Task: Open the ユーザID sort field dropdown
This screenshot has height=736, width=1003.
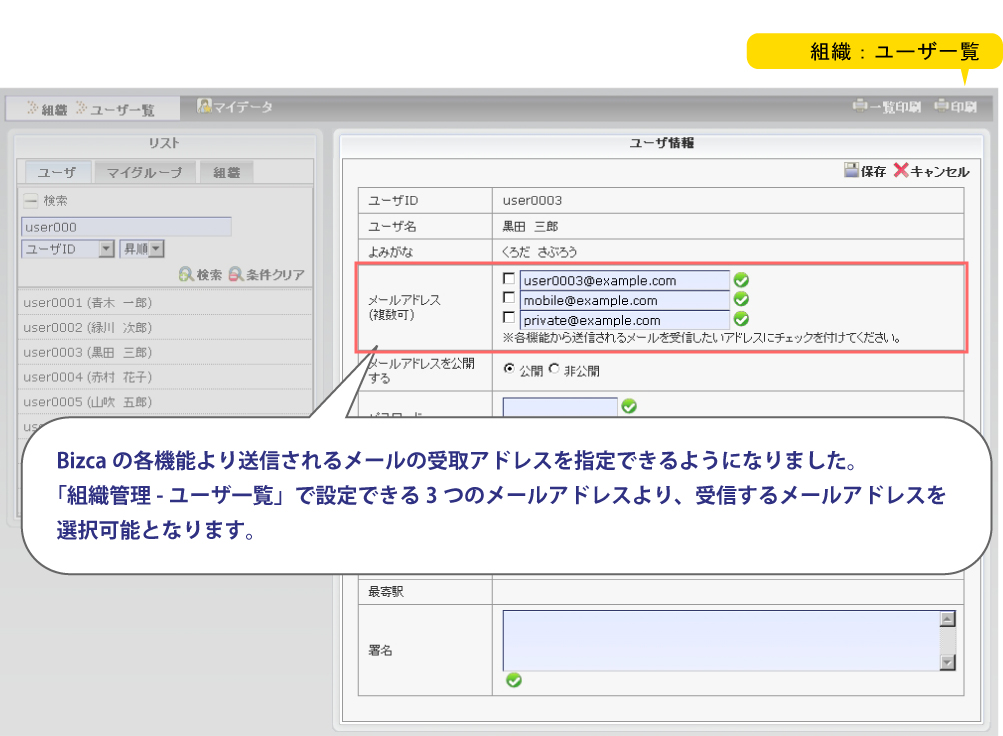Action: click(68, 249)
